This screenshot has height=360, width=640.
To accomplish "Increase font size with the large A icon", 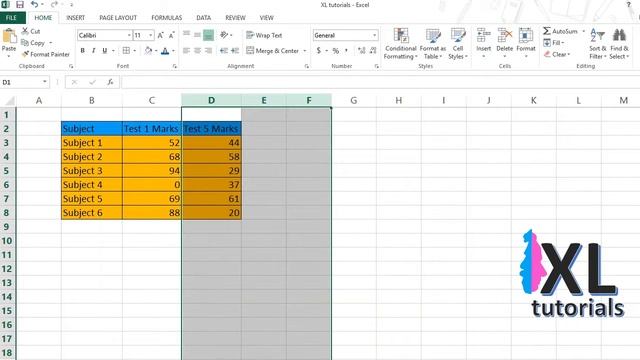I will (160, 36).
